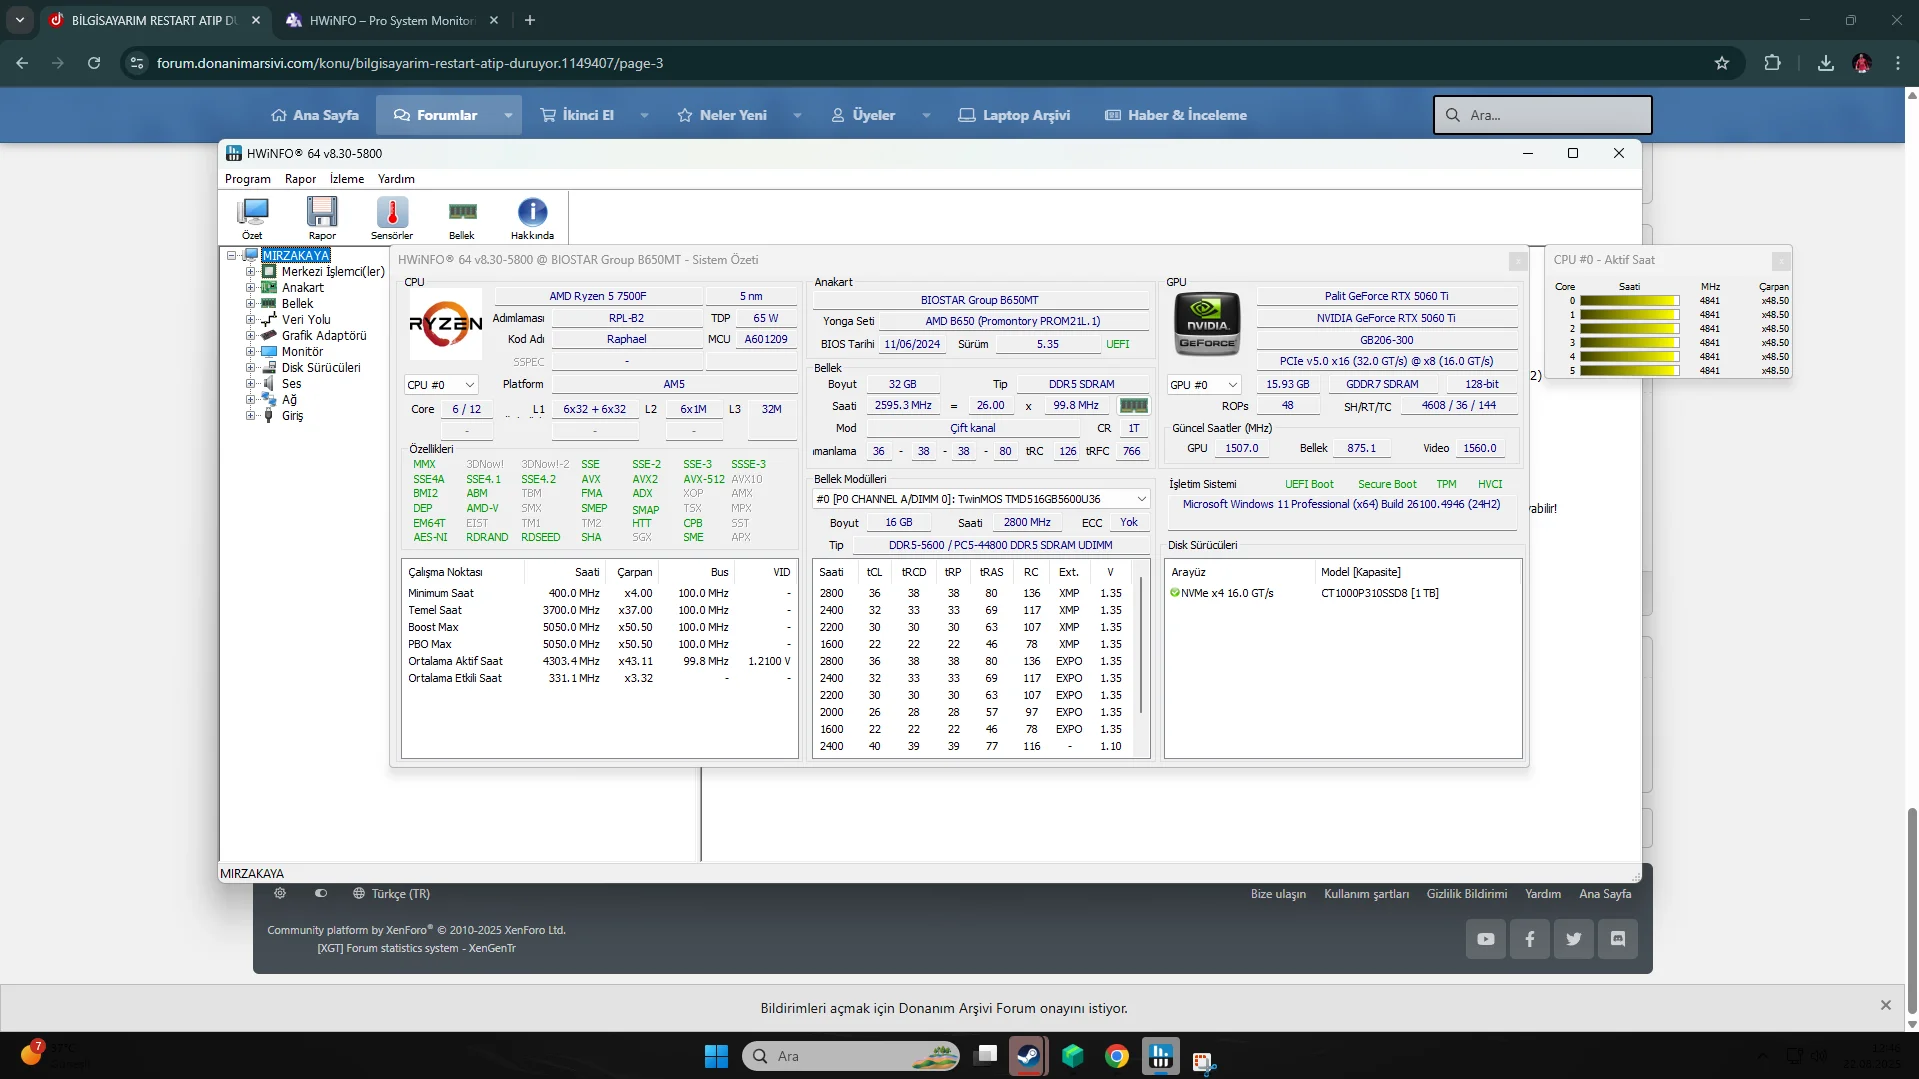Open the CPU #0 selector dropdown
The width and height of the screenshot is (1919, 1079).
pos(441,385)
